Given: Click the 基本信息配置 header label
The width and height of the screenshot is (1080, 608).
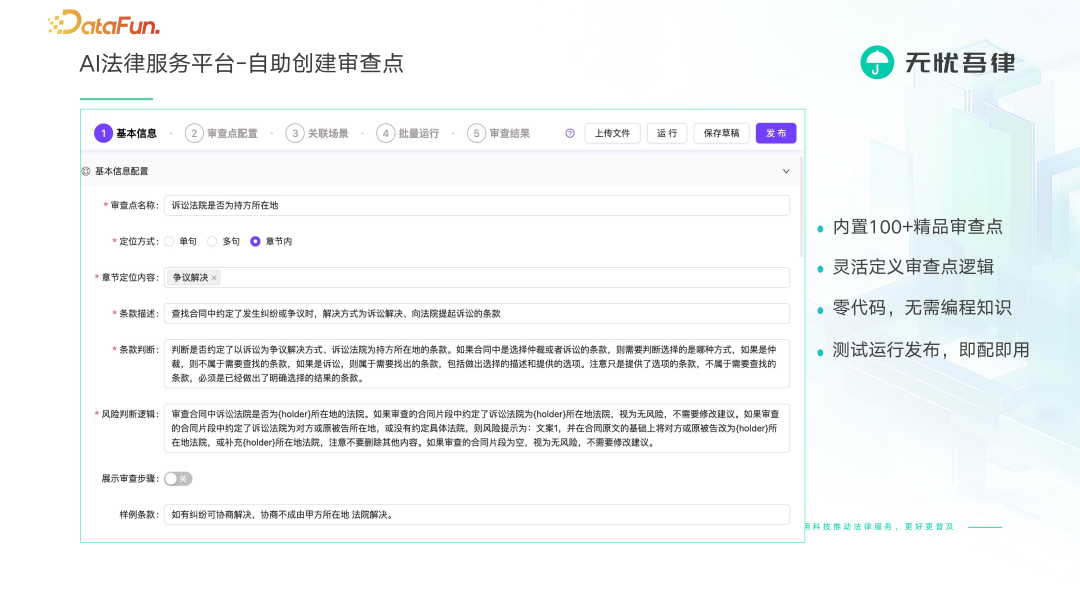Looking at the screenshot, I should point(121,171).
